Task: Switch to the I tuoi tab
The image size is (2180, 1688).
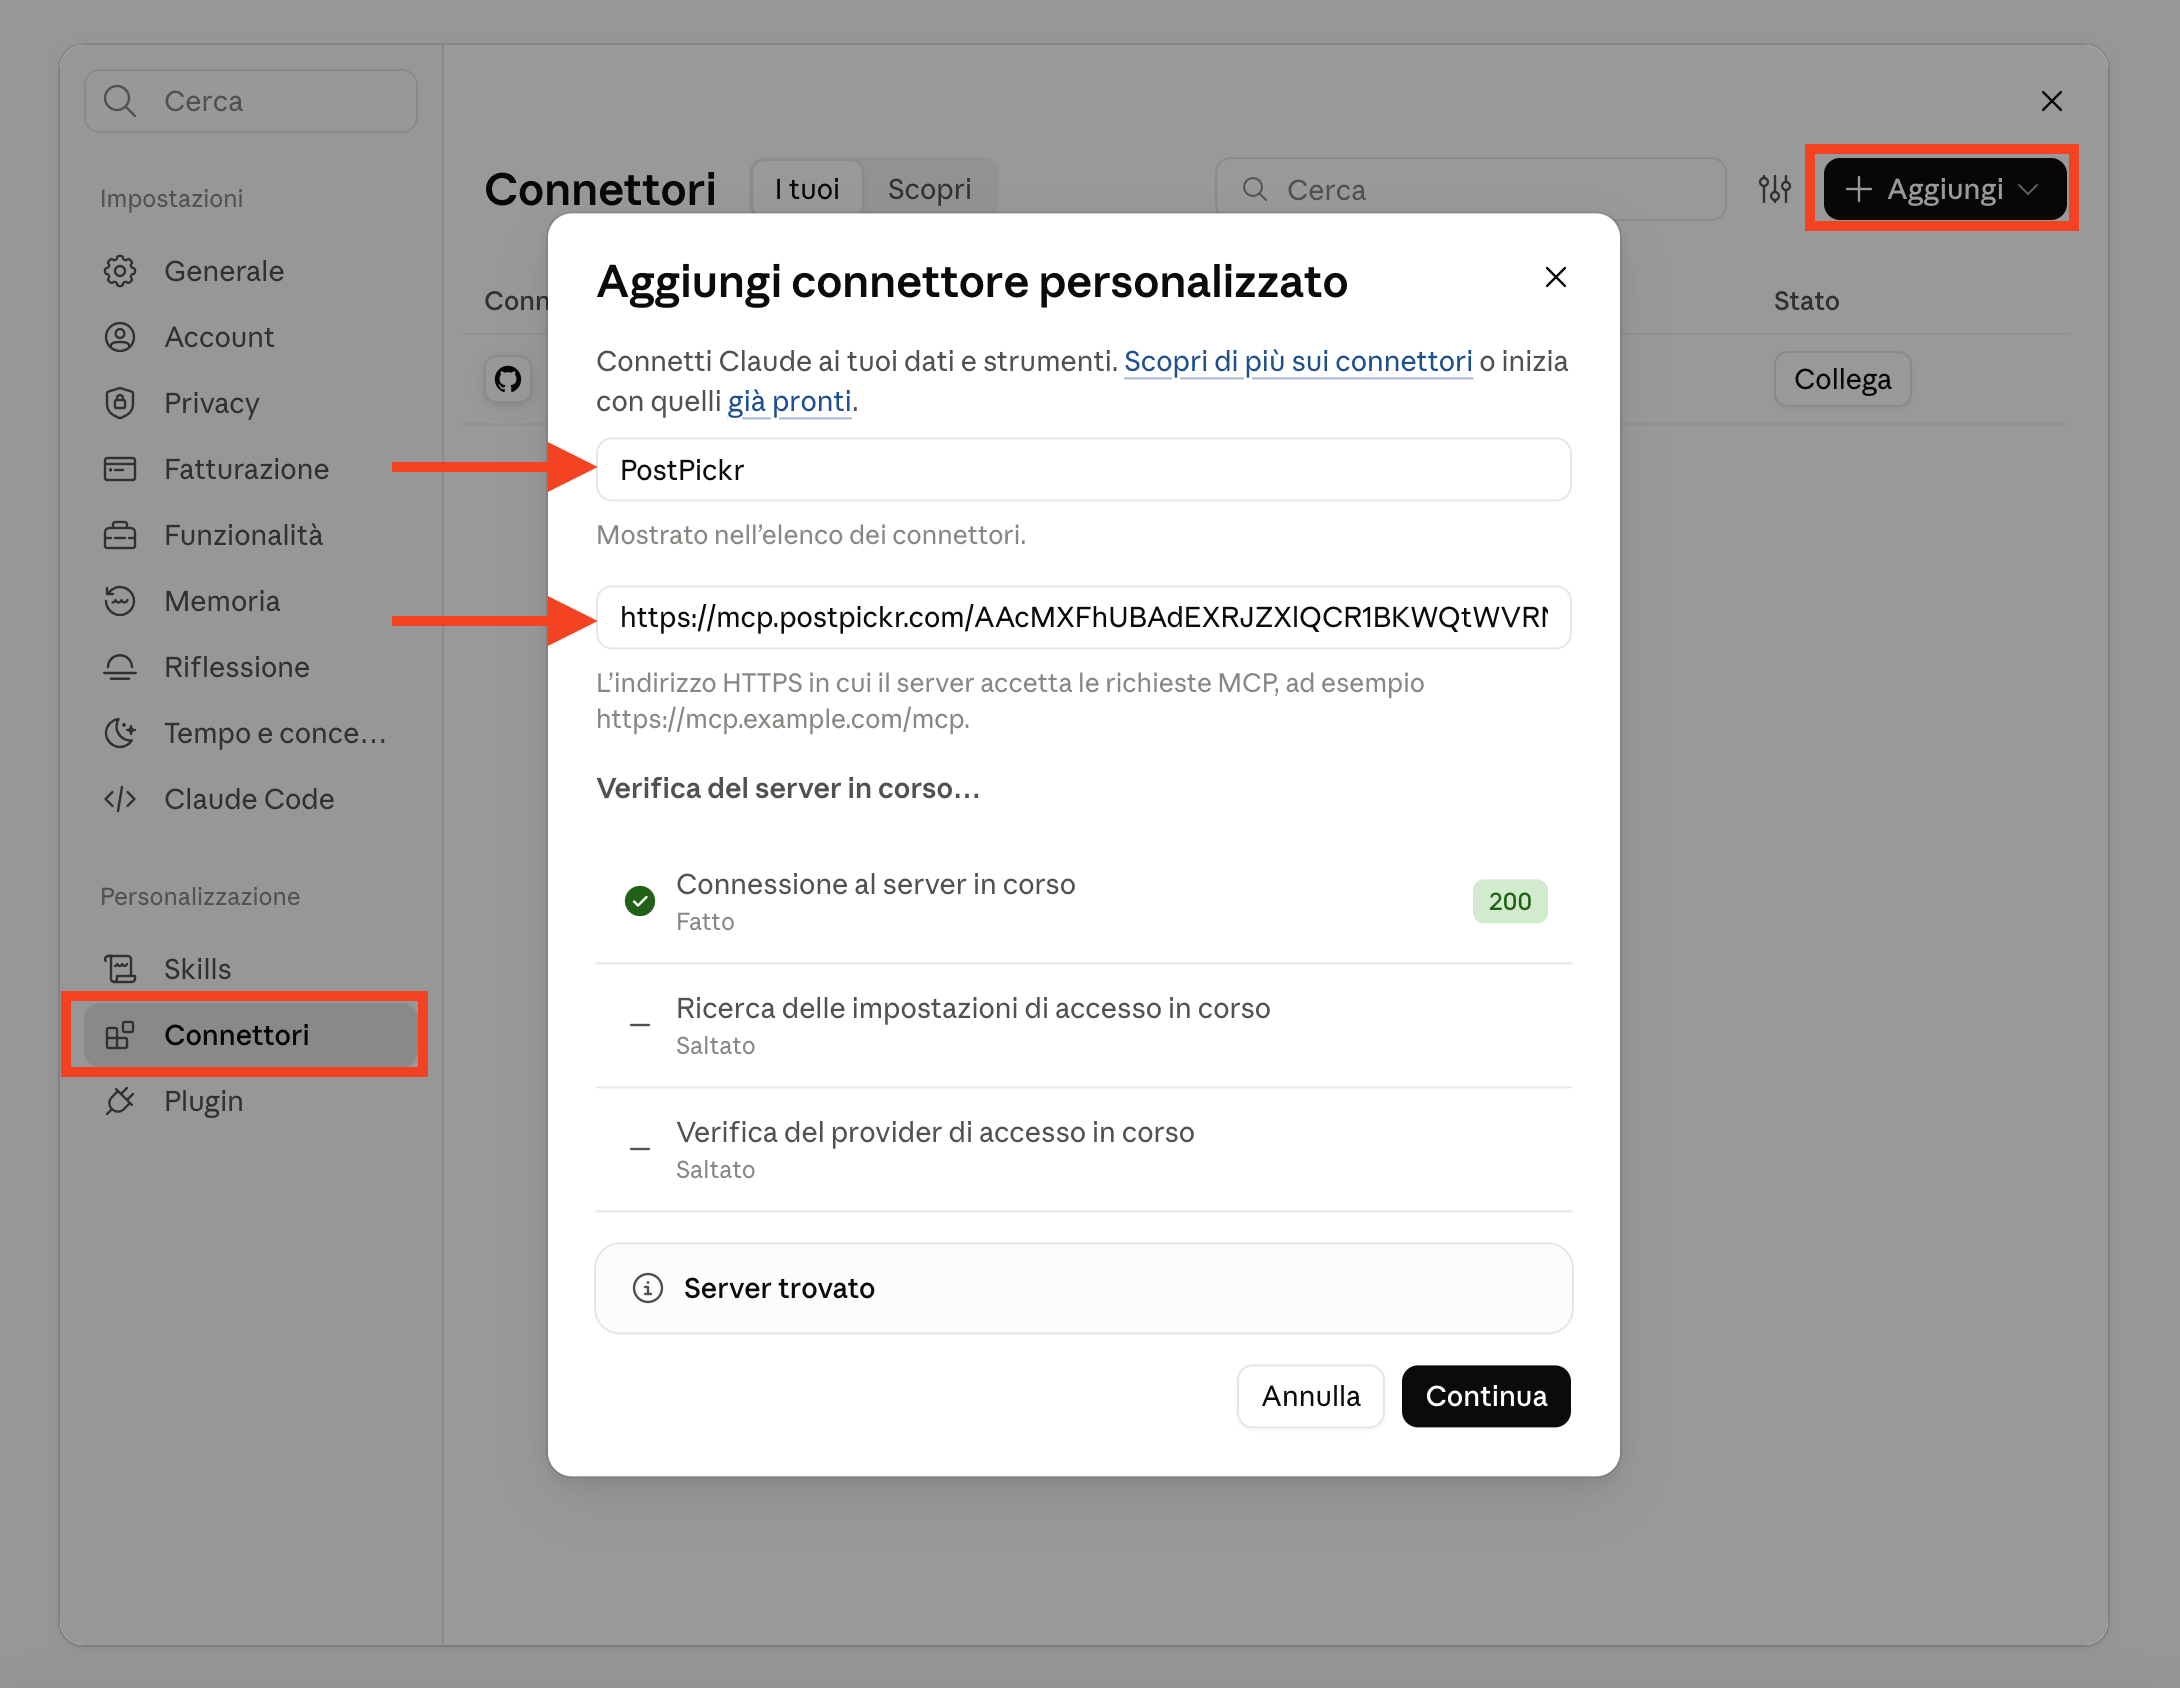Action: pos(807,189)
